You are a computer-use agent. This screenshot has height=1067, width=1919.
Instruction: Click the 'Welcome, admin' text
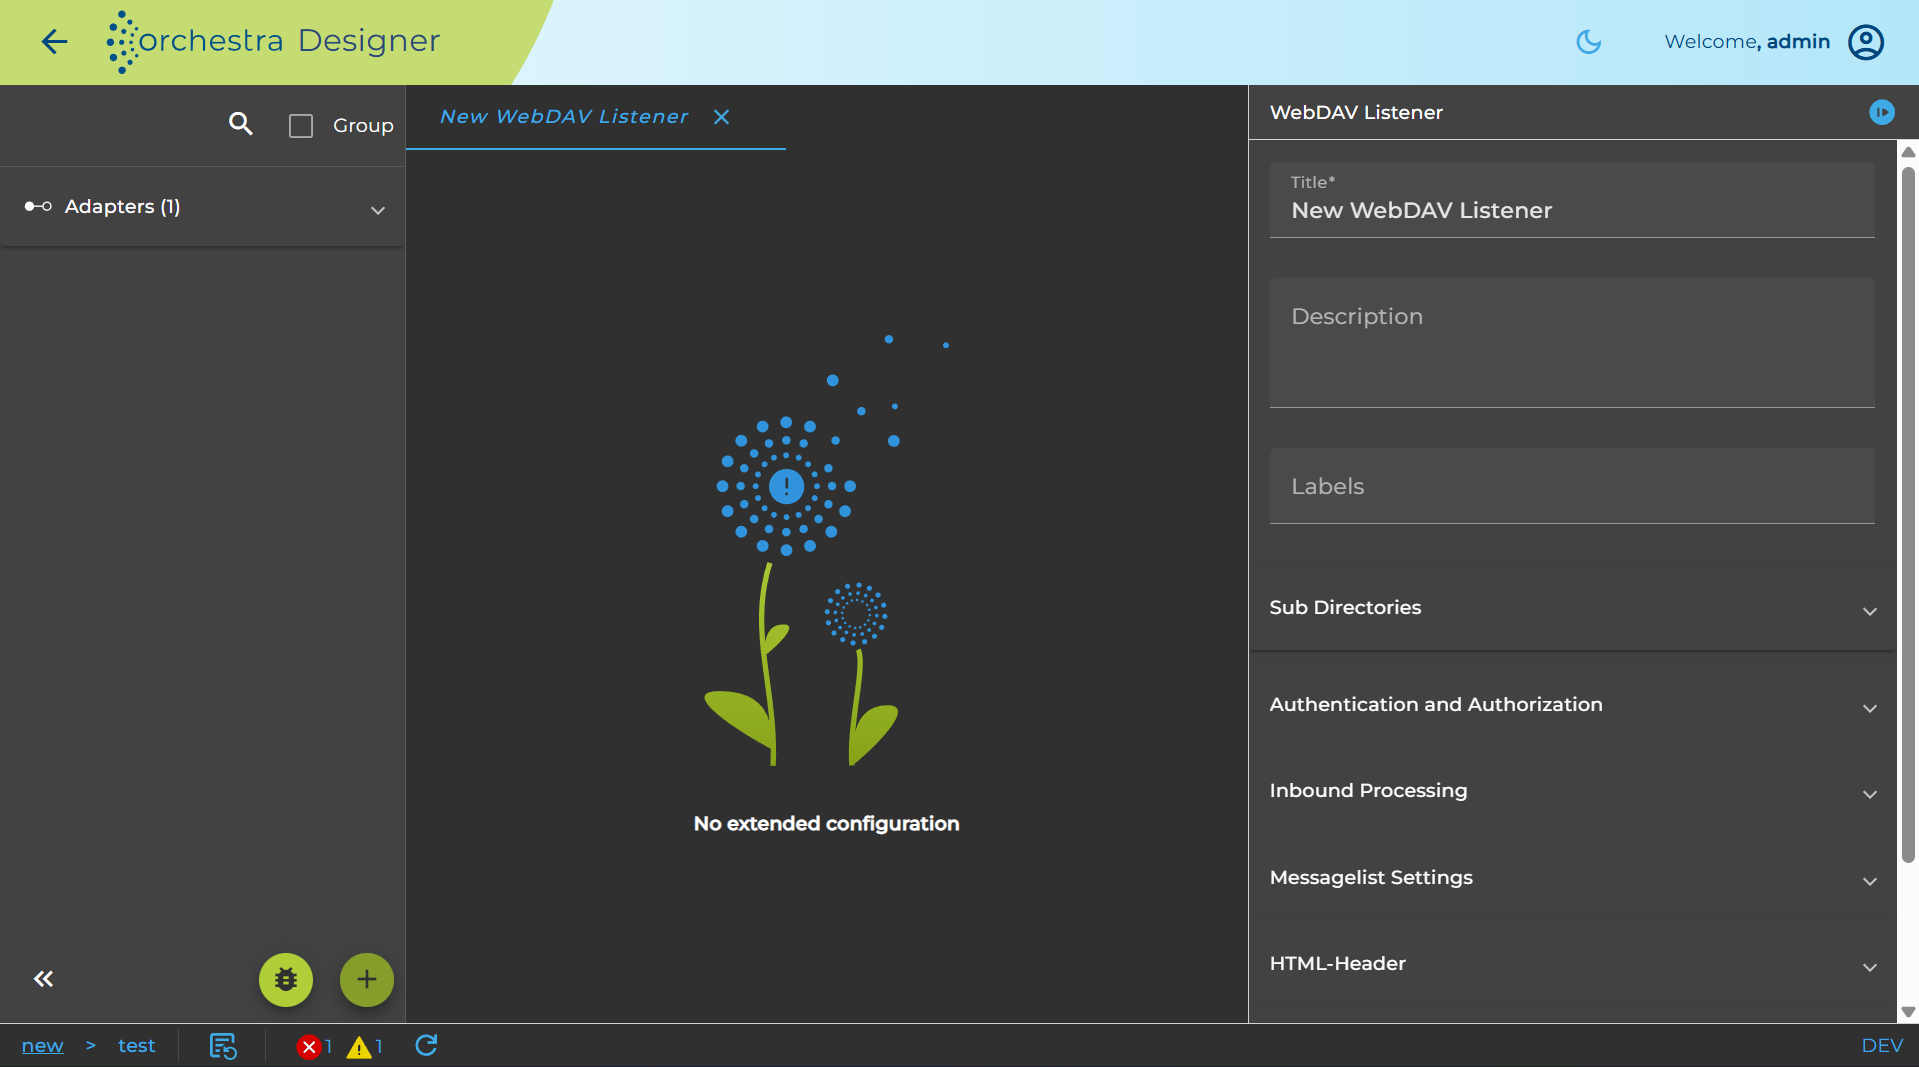[x=1746, y=41]
